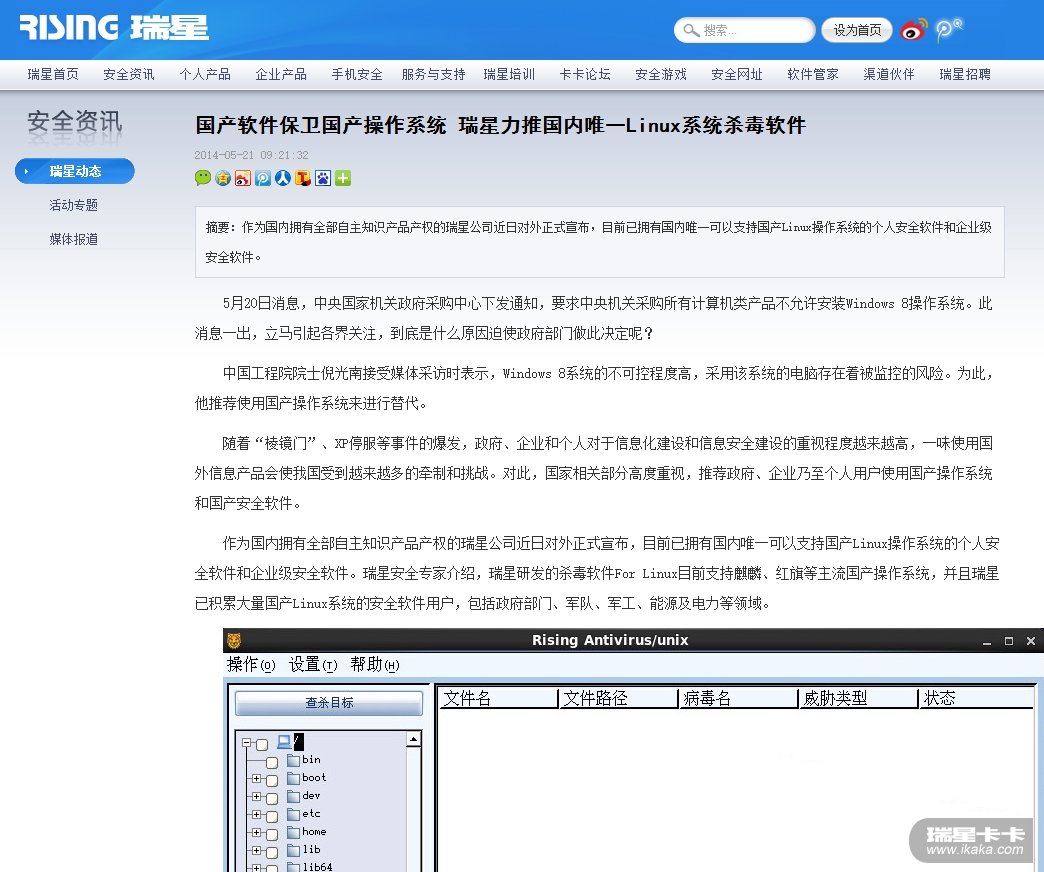
Task: Click the dev folder icon
Action: (294, 795)
